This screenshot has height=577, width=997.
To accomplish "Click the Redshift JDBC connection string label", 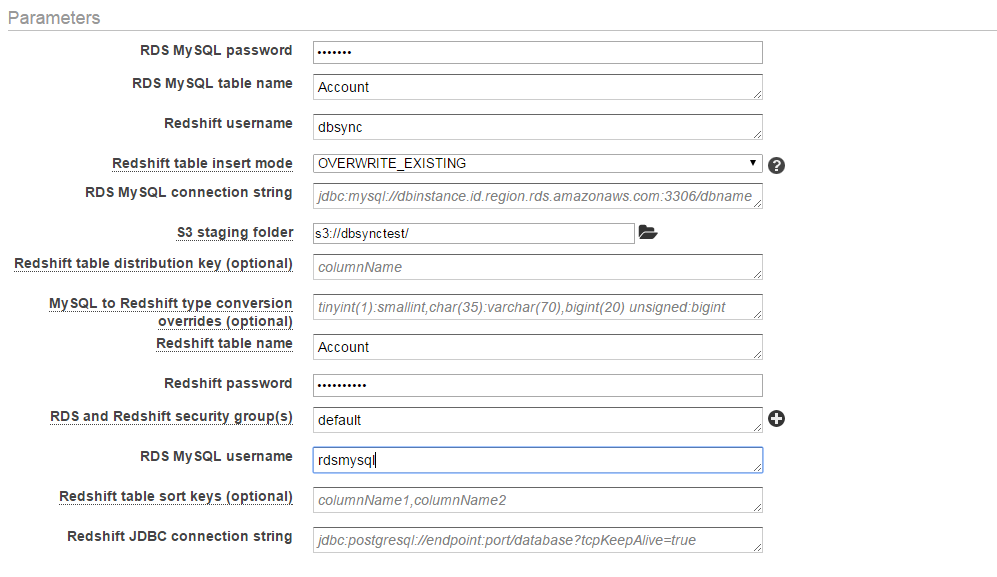I will (x=179, y=536).
